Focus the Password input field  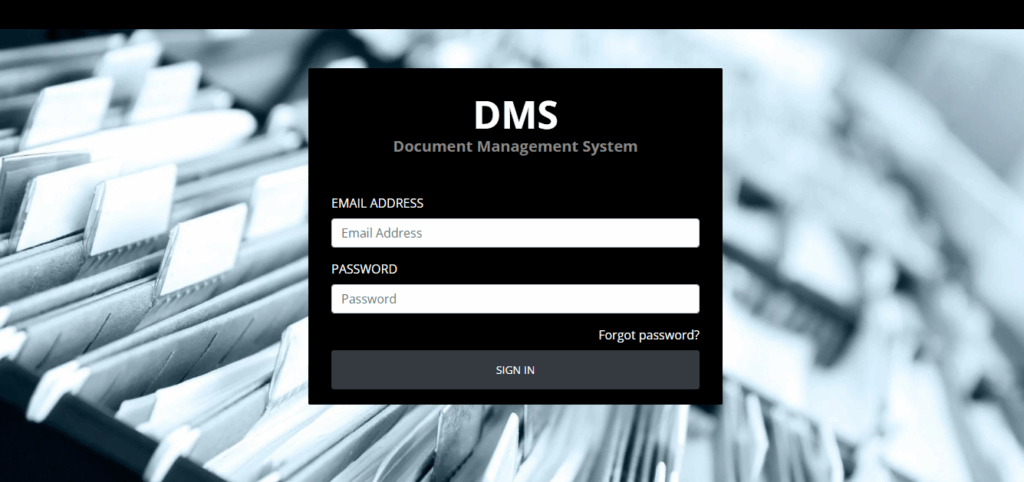[515, 299]
